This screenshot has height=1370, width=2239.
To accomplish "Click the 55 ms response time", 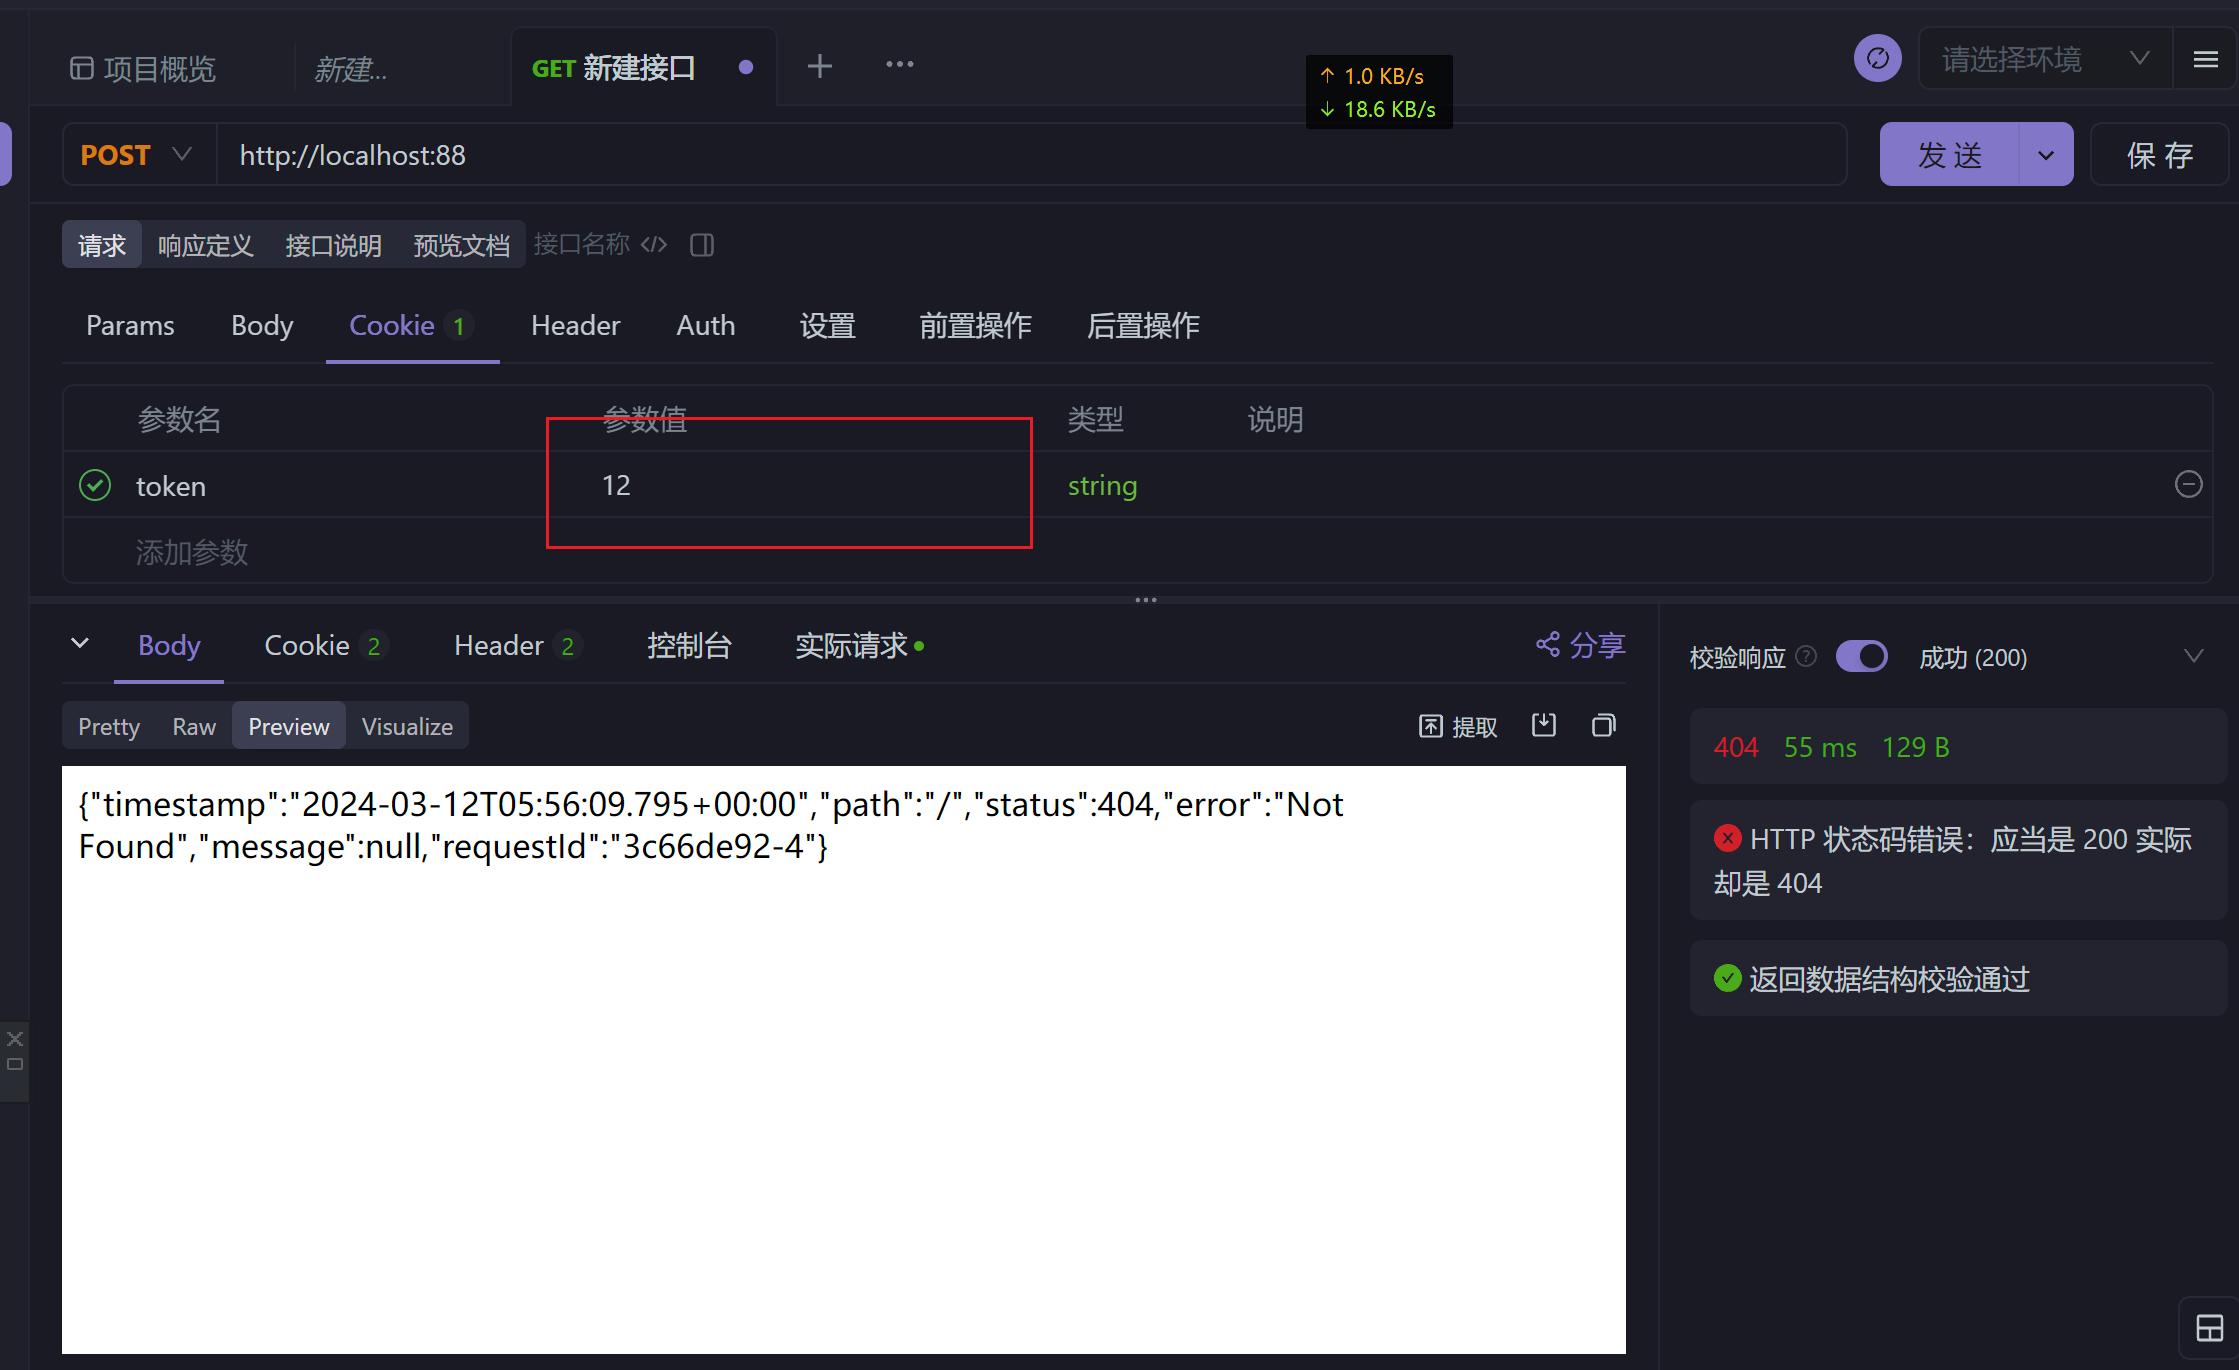I will coord(1820,747).
